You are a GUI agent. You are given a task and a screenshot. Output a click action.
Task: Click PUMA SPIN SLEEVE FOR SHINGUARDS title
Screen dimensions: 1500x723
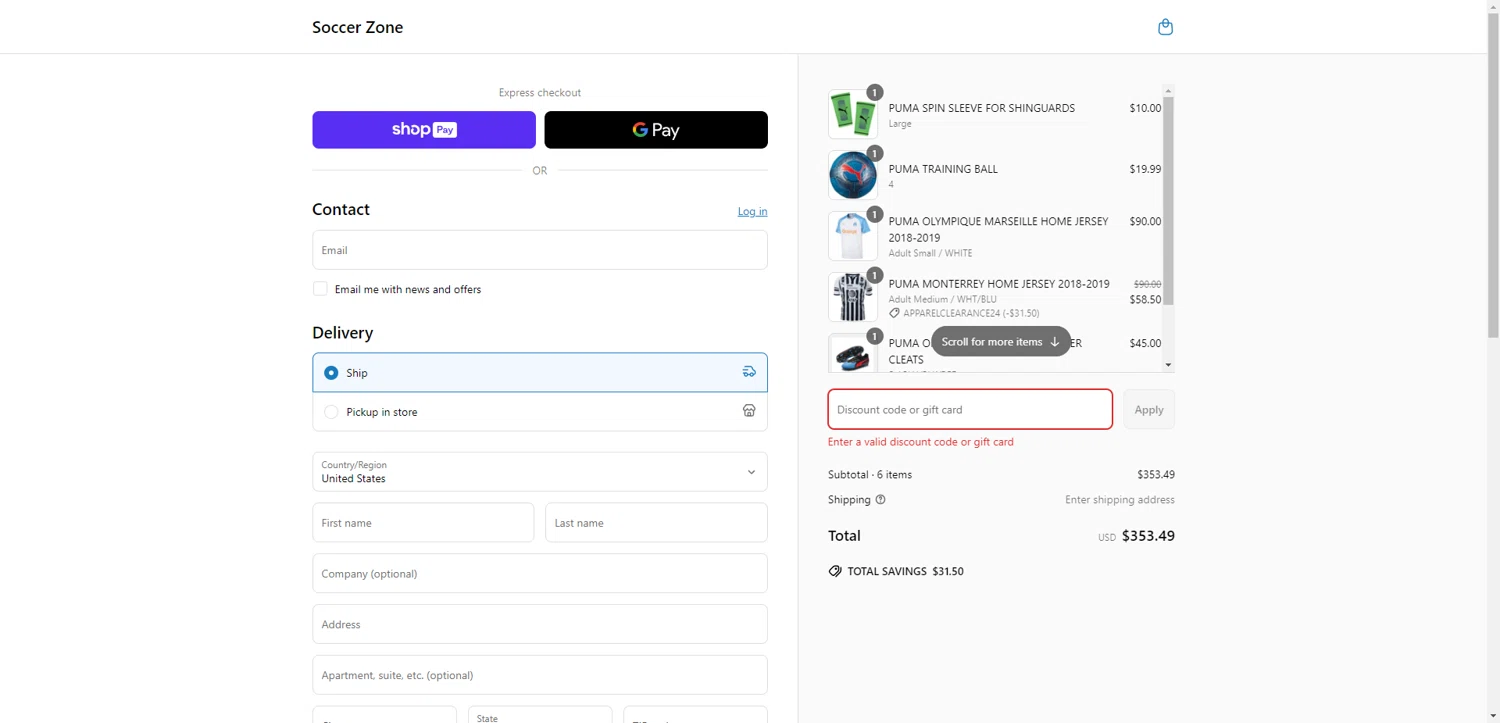coord(982,108)
